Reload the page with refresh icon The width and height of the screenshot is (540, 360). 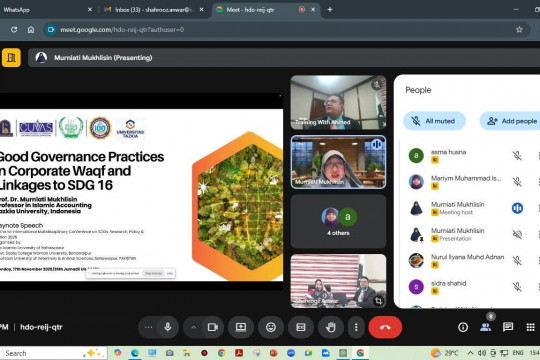coord(14,30)
